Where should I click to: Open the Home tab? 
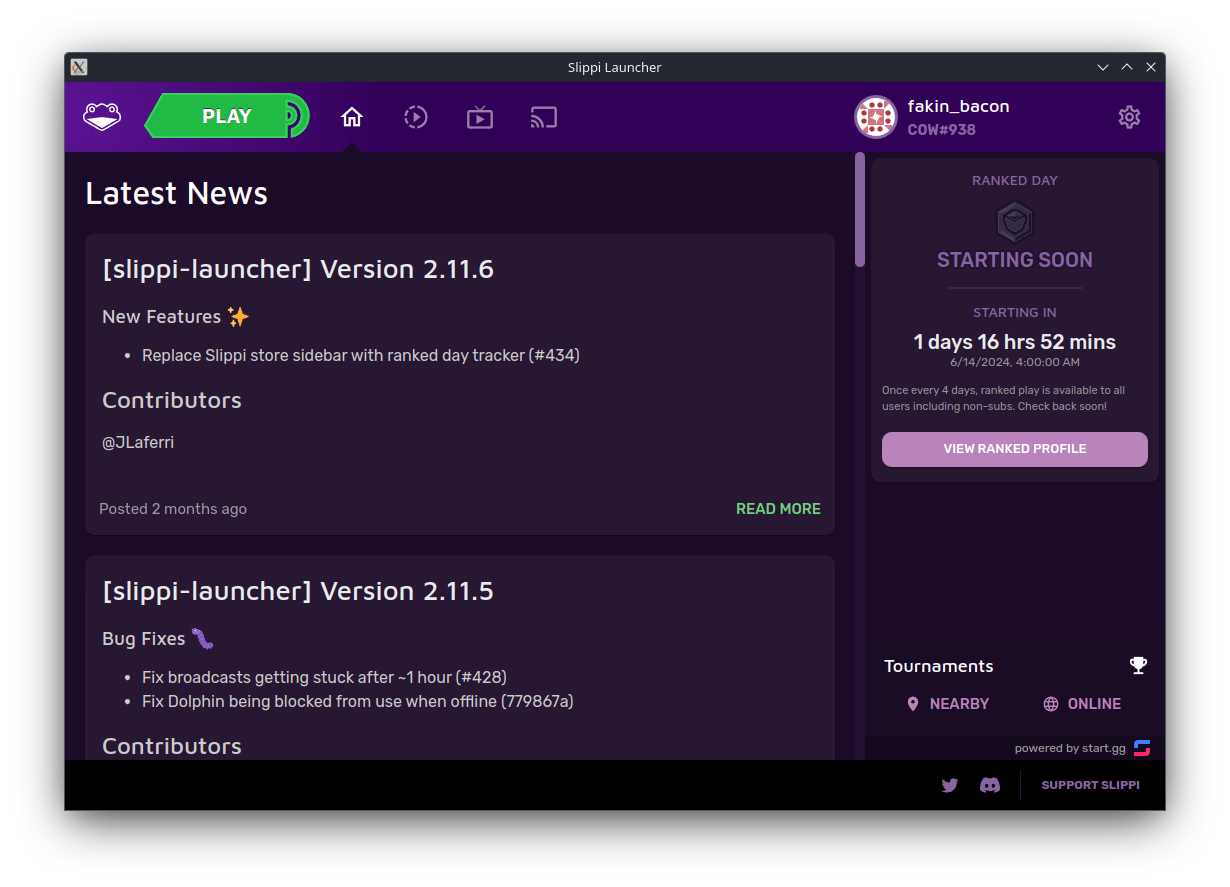[352, 117]
